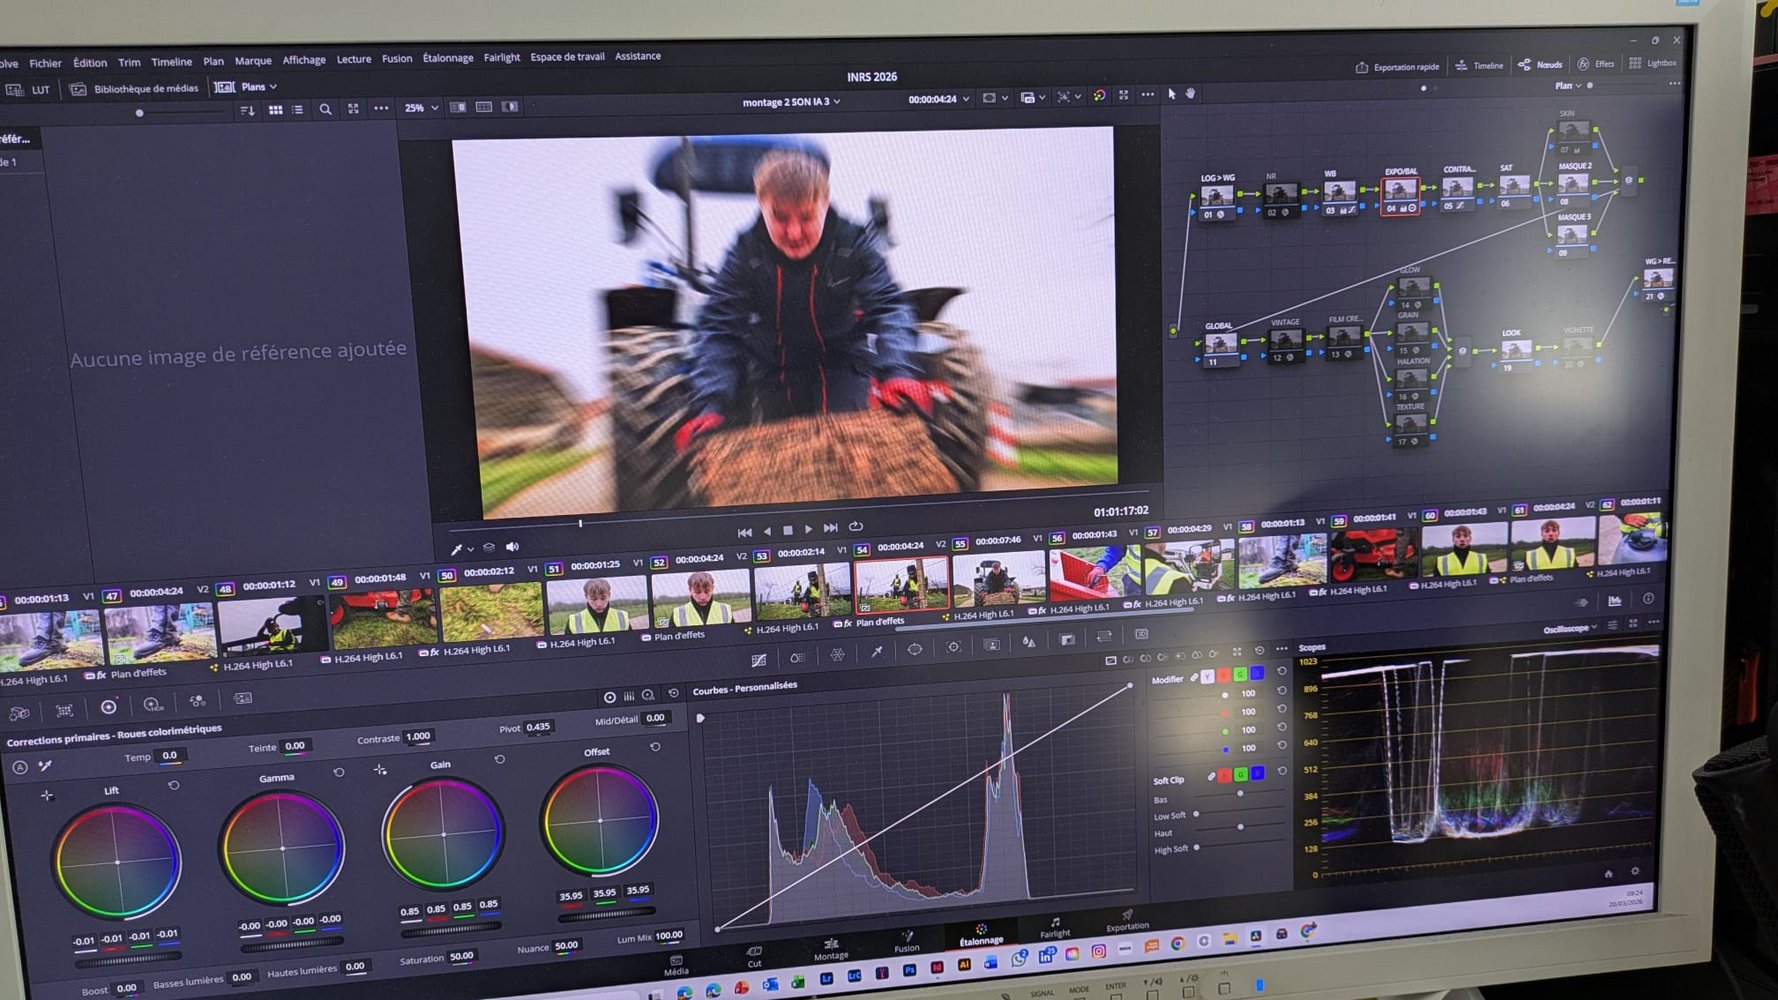This screenshot has width=1778, height=1000.
Task: Open the LUT panel button
Action: click(29, 89)
